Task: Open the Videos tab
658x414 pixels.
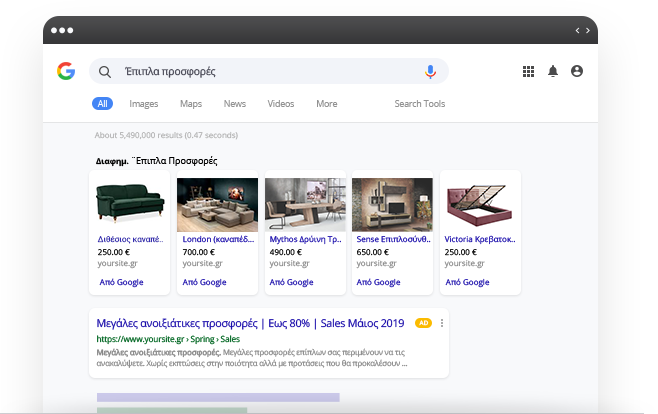Action: (x=281, y=104)
